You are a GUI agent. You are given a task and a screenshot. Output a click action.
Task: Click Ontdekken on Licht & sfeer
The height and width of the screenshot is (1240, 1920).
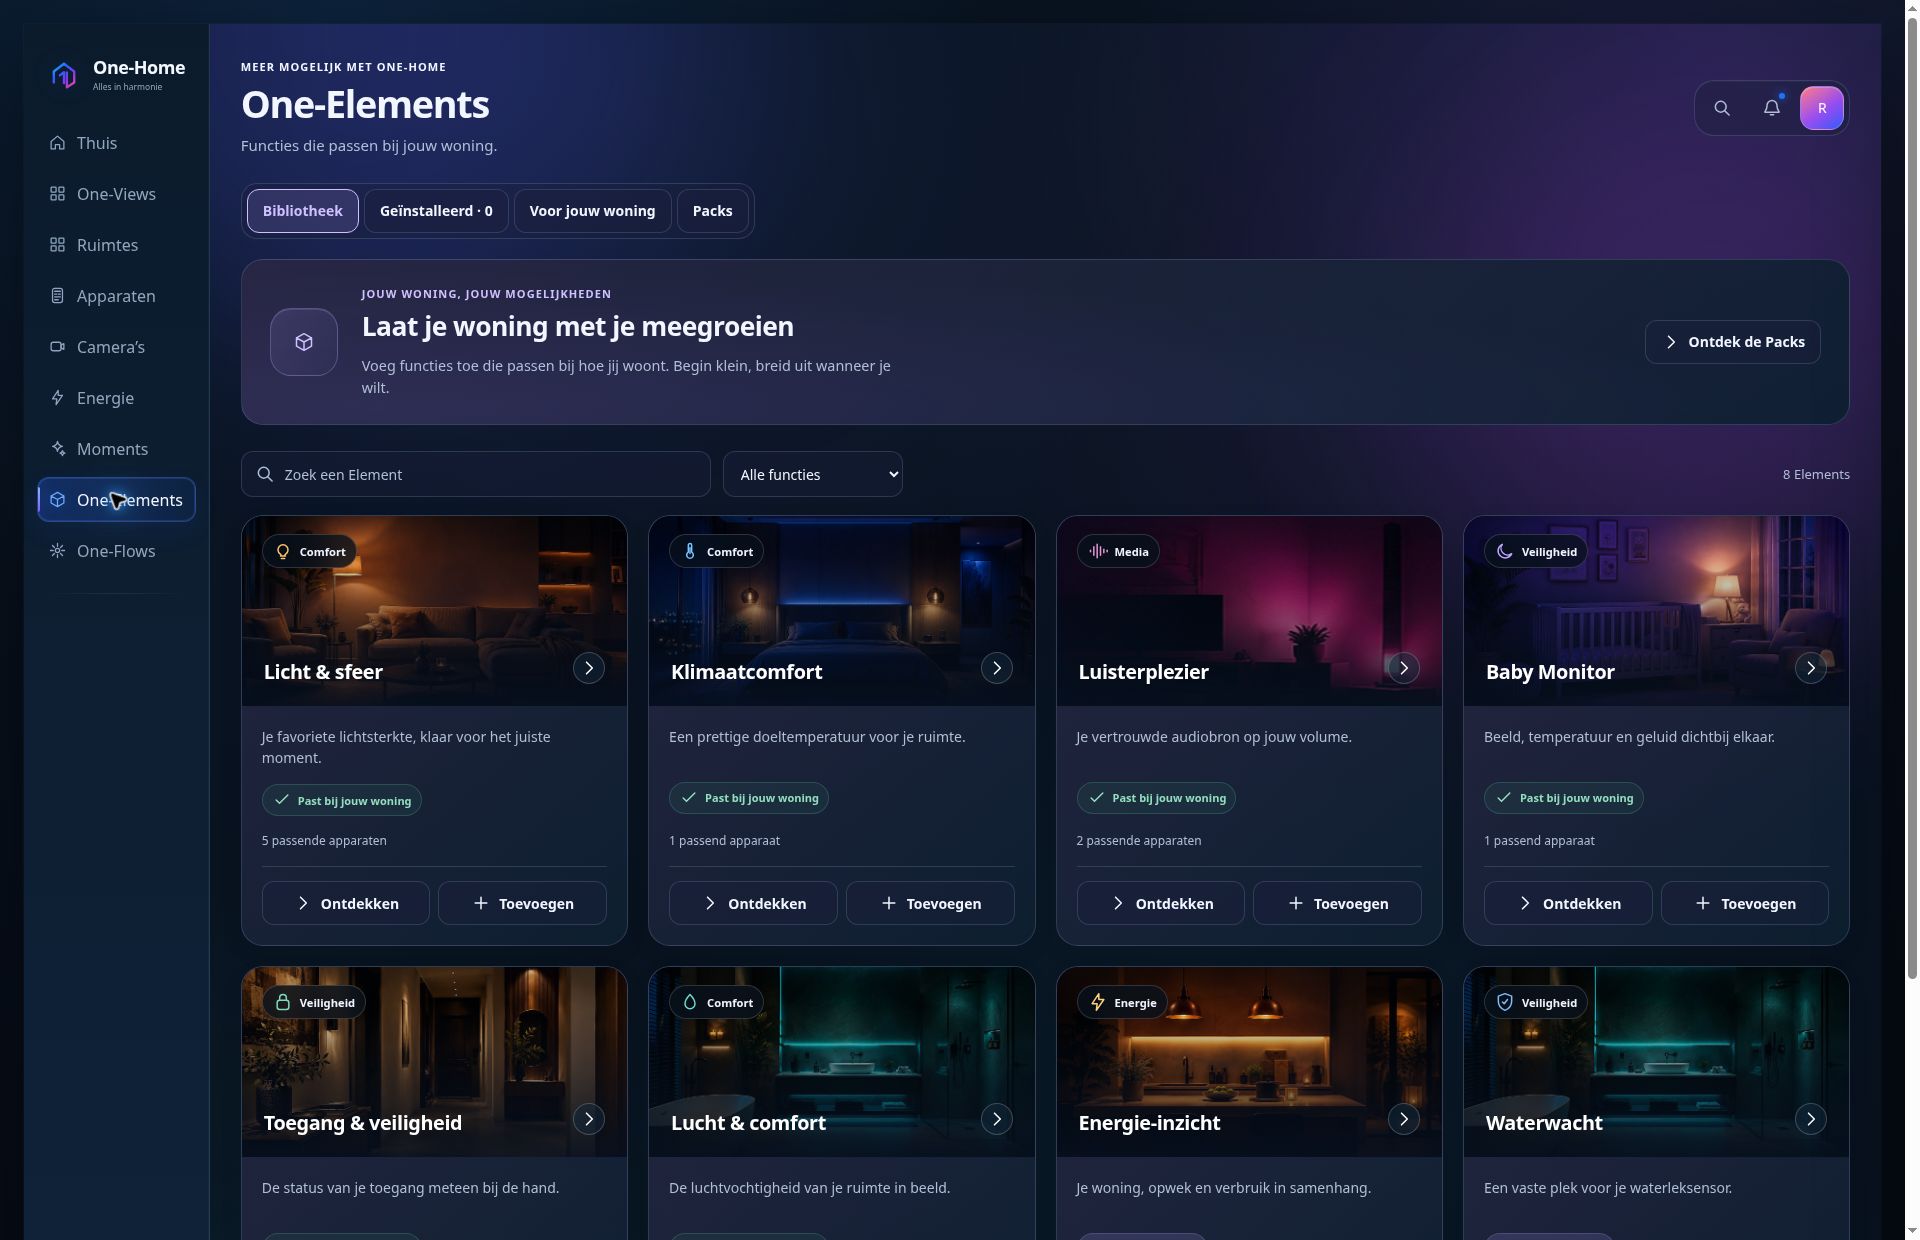point(346,903)
